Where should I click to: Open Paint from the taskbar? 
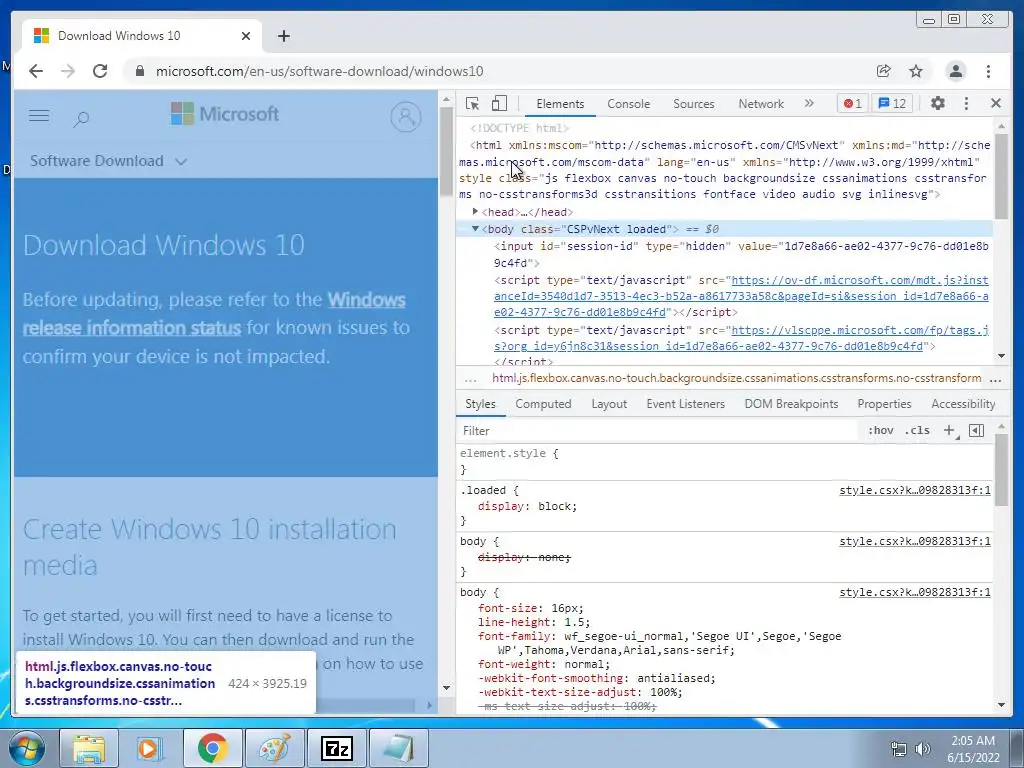pyautogui.click(x=275, y=748)
